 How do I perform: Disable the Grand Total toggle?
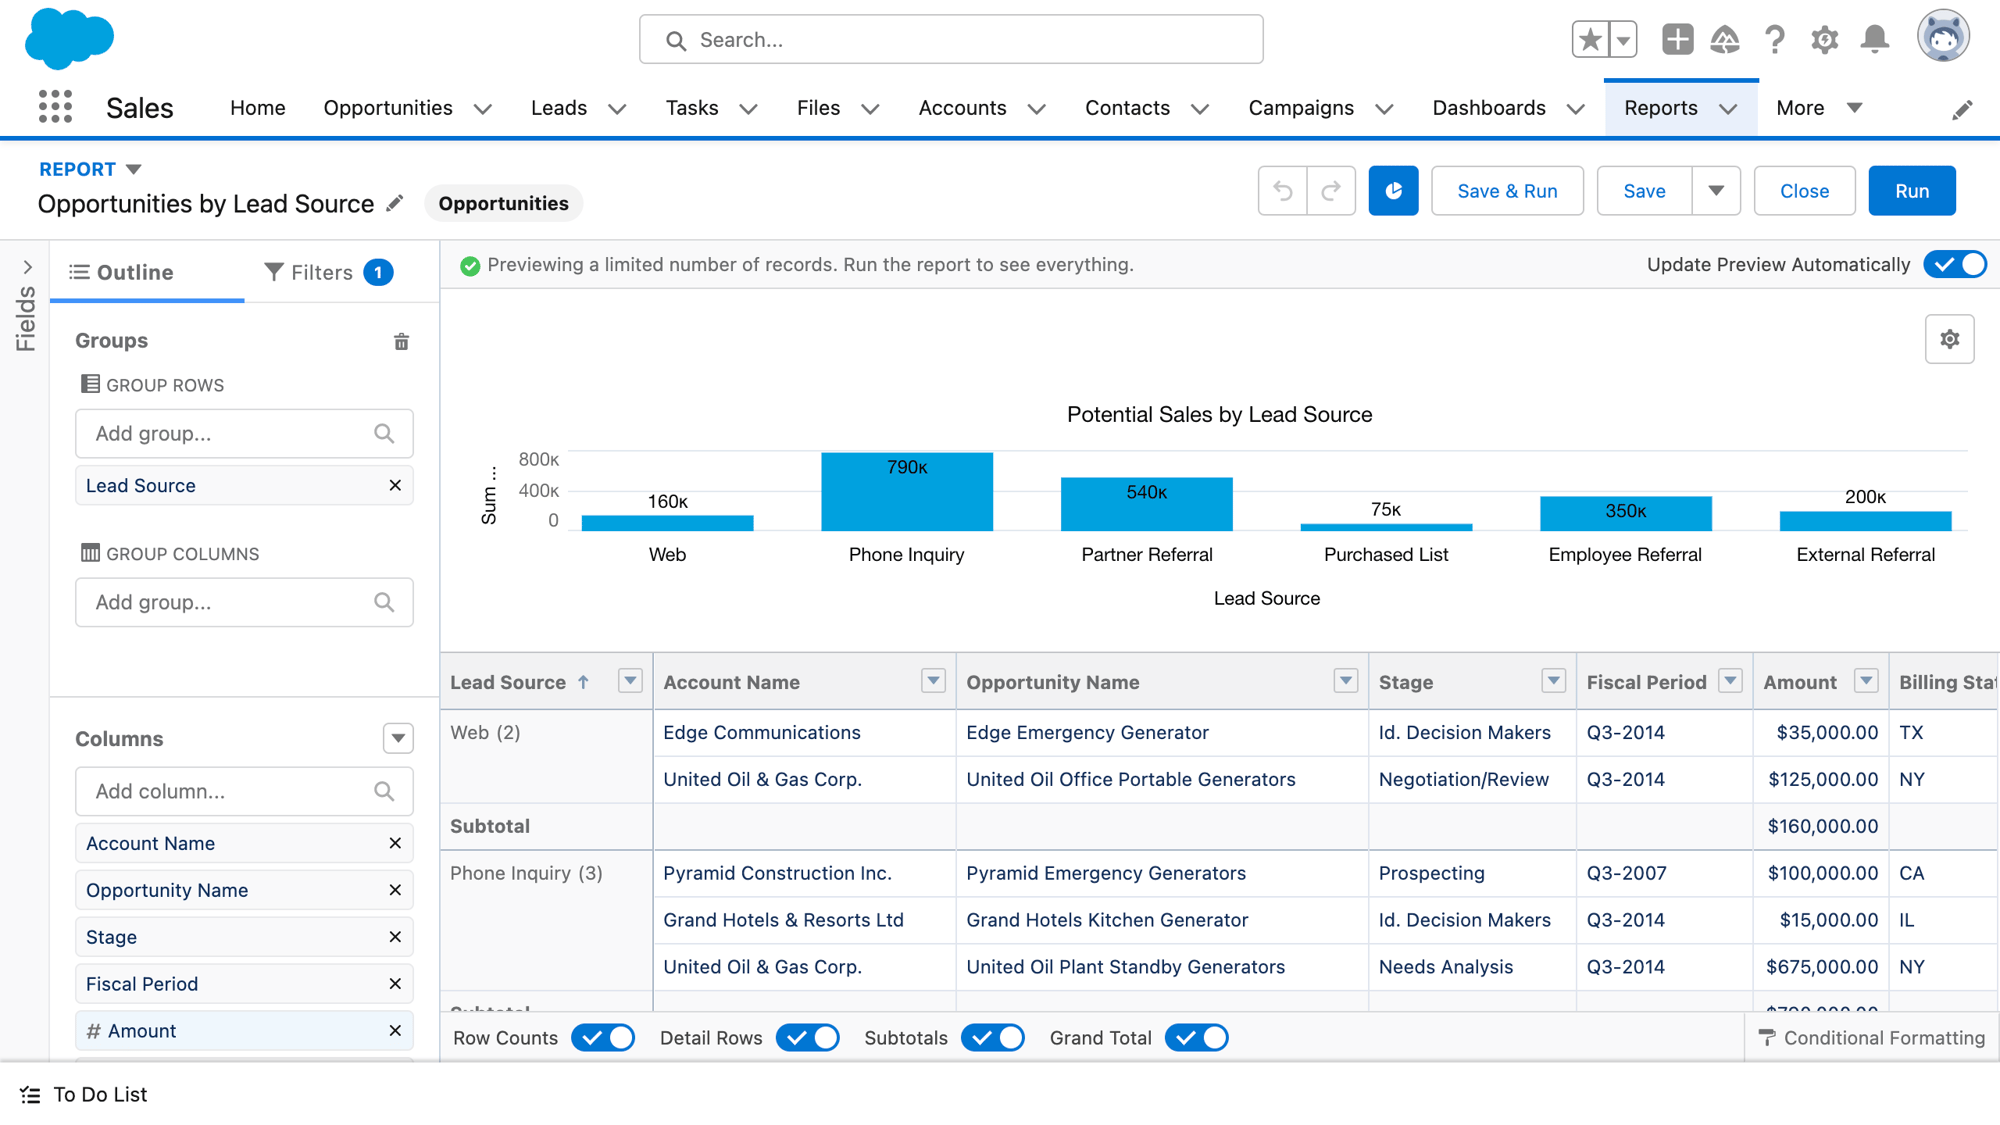click(x=1197, y=1038)
